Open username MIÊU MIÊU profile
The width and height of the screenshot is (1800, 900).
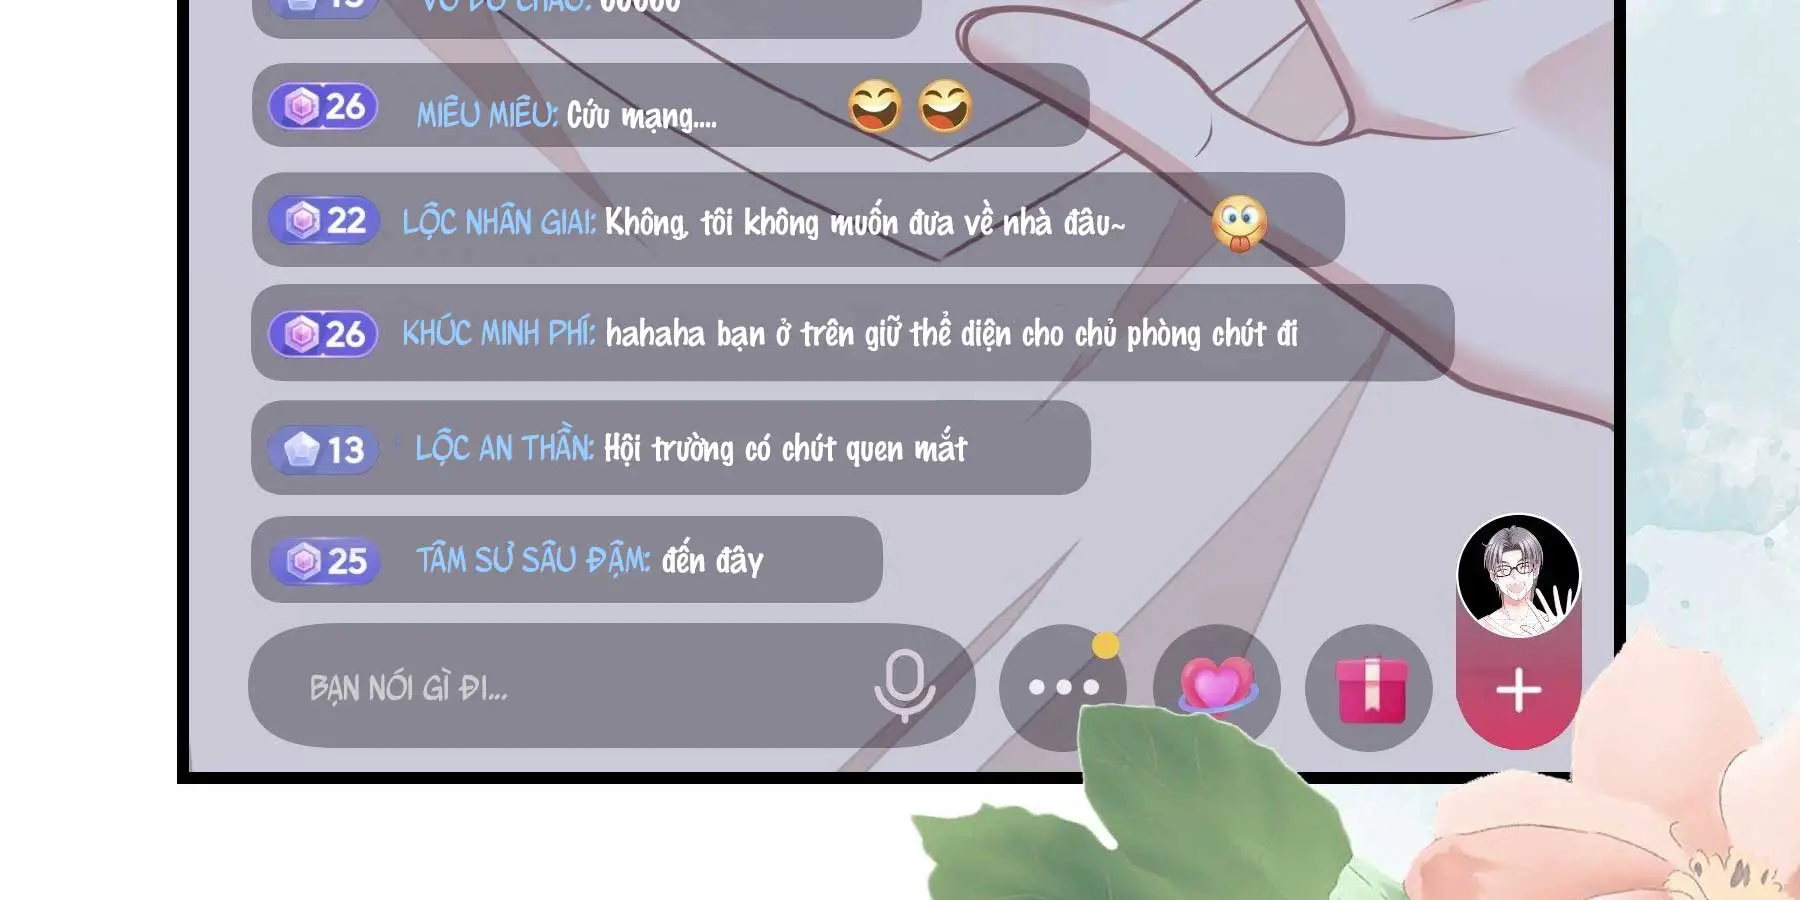(x=487, y=115)
